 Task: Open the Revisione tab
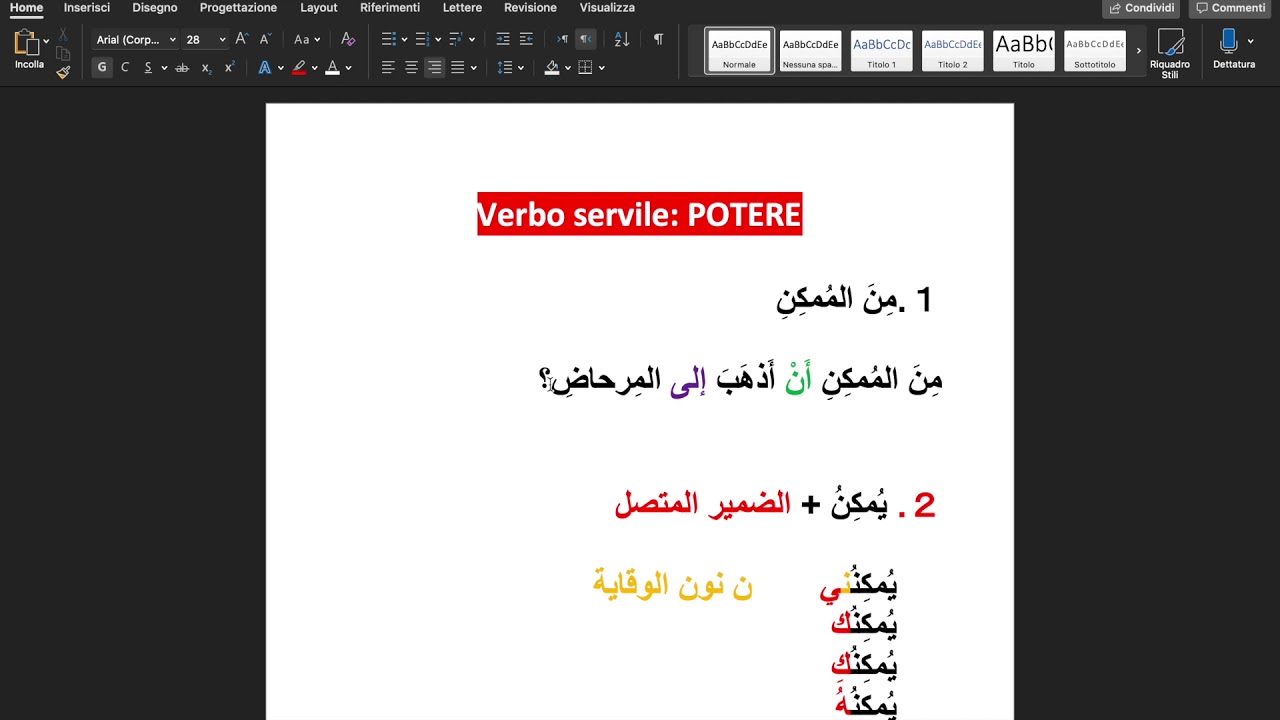click(x=530, y=8)
